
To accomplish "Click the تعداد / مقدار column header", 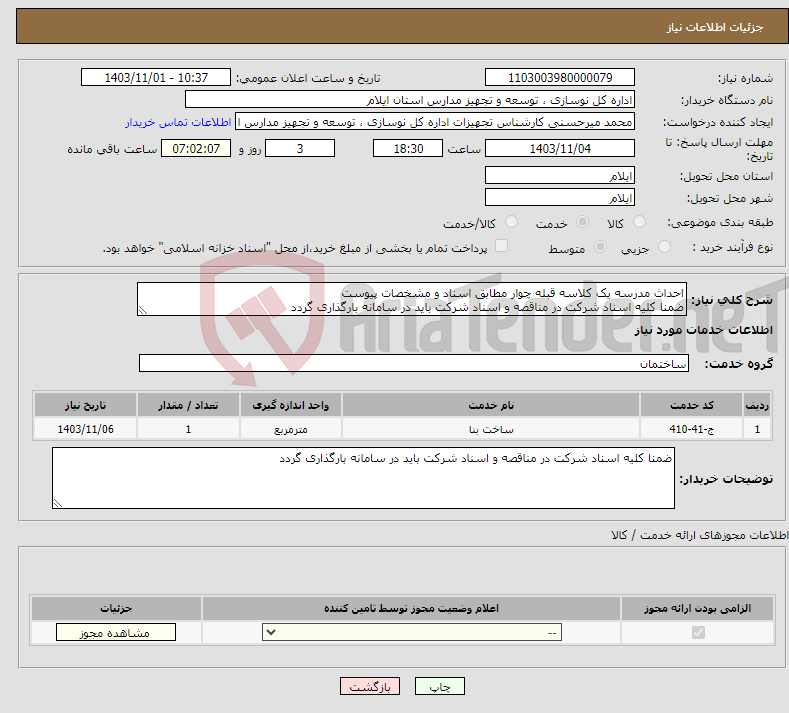I will point(188,405).
